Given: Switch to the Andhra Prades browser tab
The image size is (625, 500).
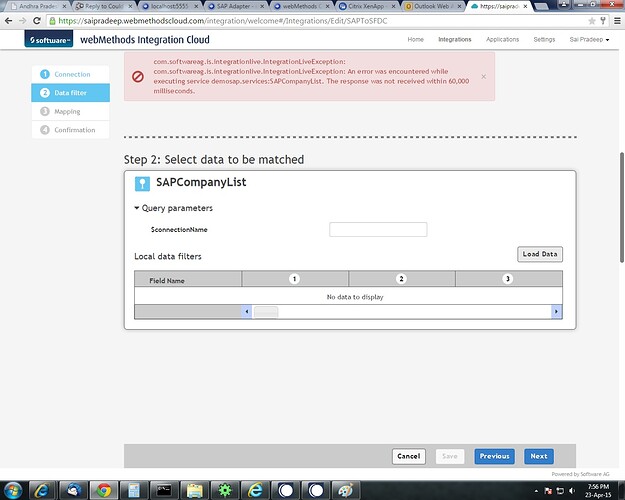Looking at the screenshot, I should [x=37, y=6].
